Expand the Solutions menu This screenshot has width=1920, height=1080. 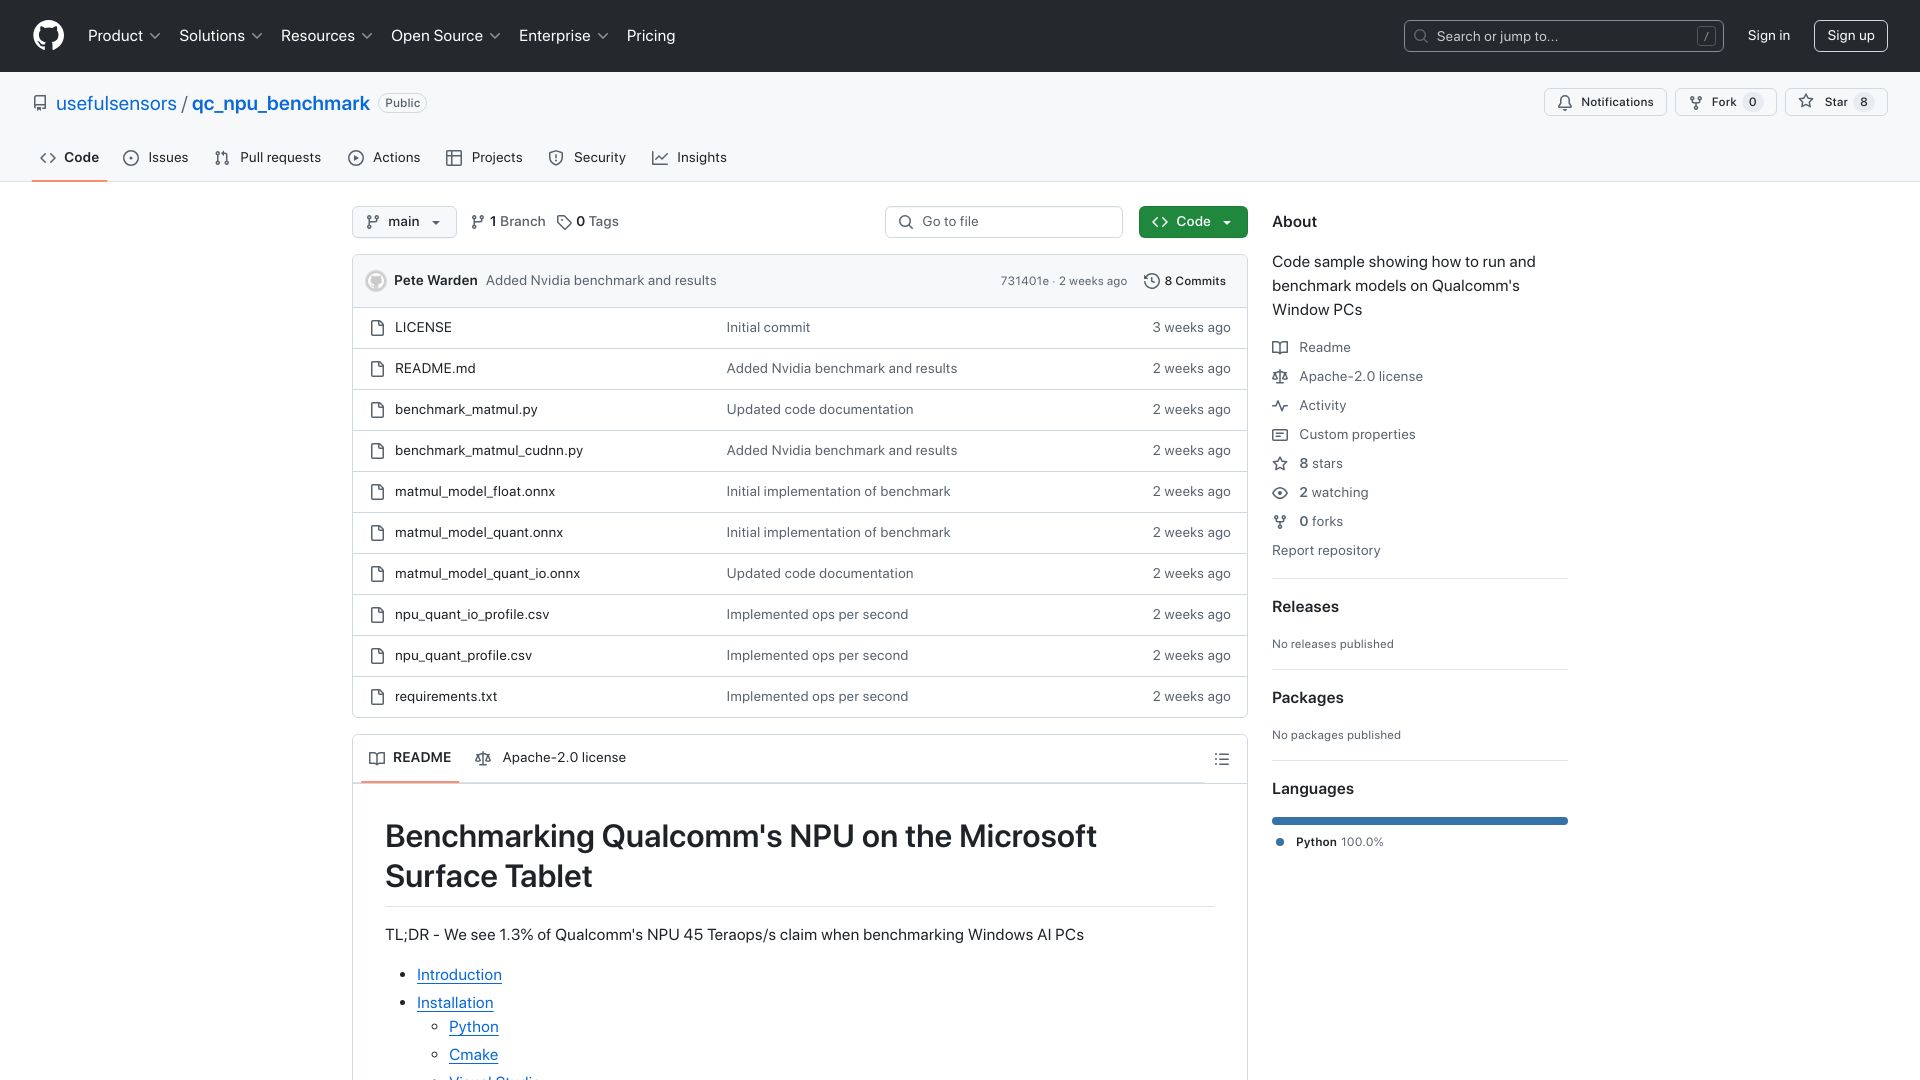pyautogui.click(x=221, y=36)
